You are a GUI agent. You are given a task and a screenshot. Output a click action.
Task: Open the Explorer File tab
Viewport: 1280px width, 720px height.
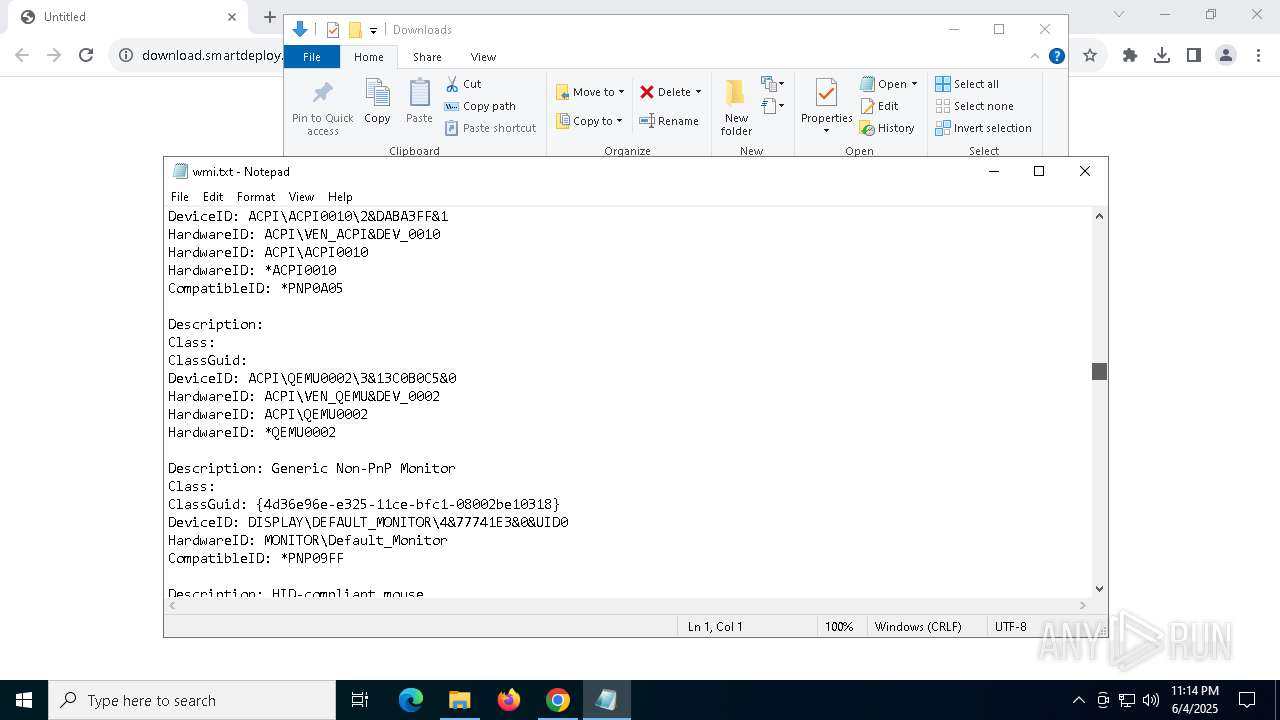[x=312, y=57]
